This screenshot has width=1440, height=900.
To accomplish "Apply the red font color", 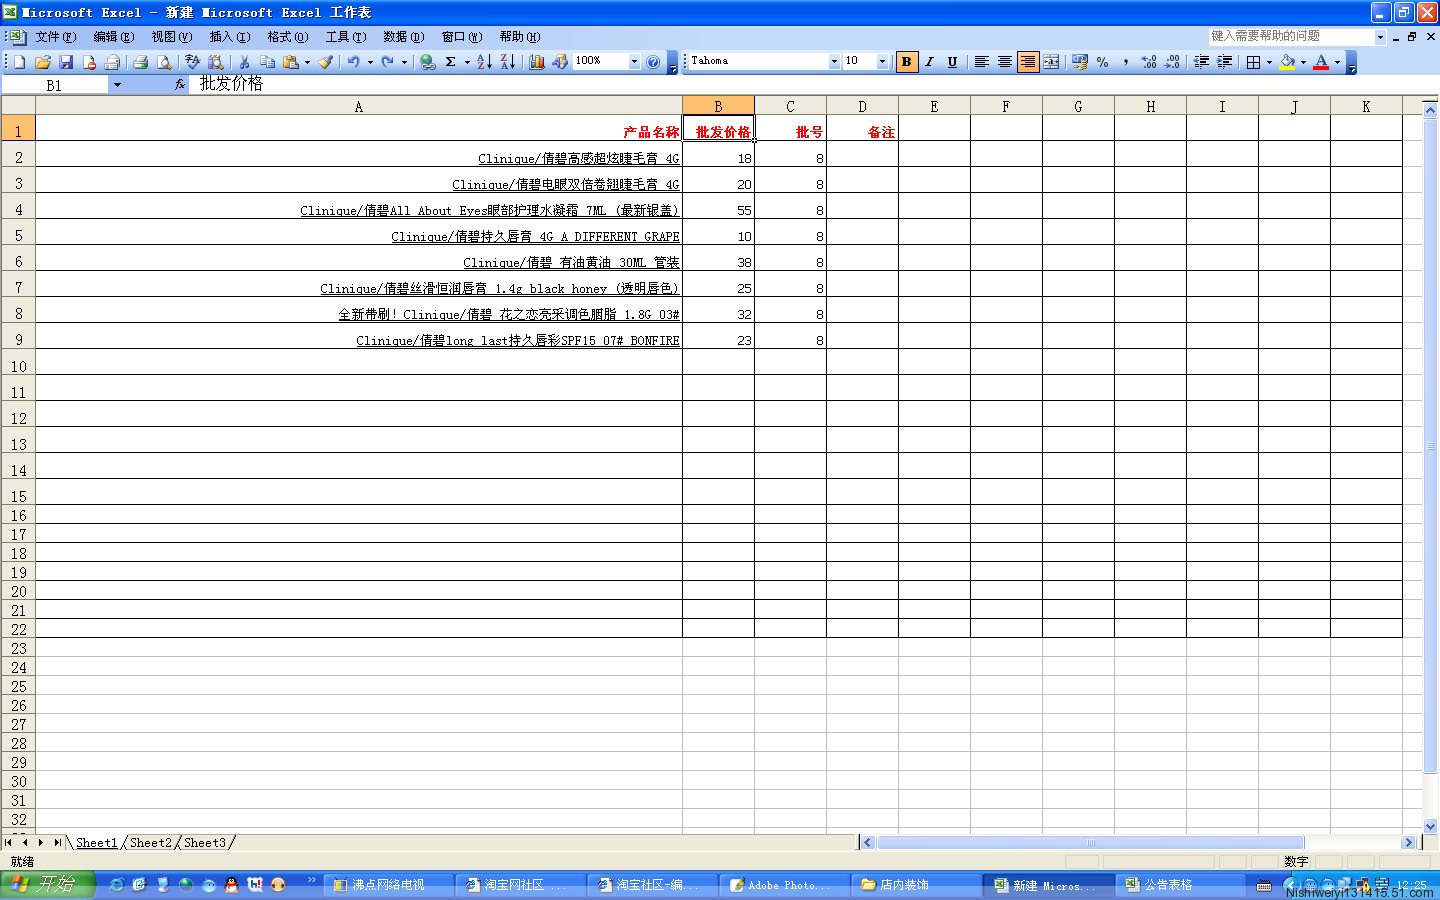I will tap(1321, 62).
